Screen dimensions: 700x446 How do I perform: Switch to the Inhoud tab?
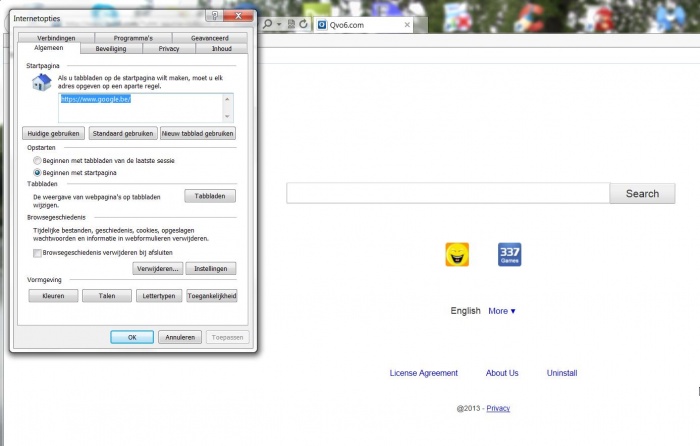pyautogui.click(x=221, y=49)
